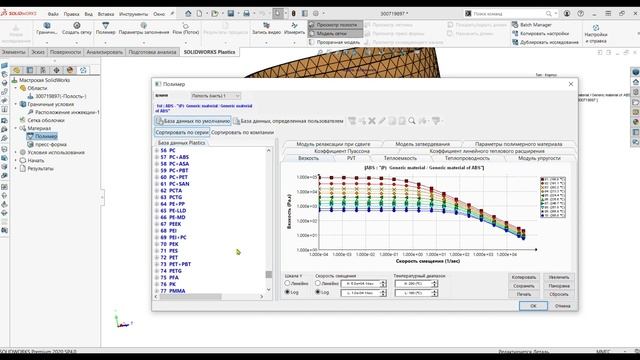Collapse Граничные условия tree node

(x=16, y=104)
